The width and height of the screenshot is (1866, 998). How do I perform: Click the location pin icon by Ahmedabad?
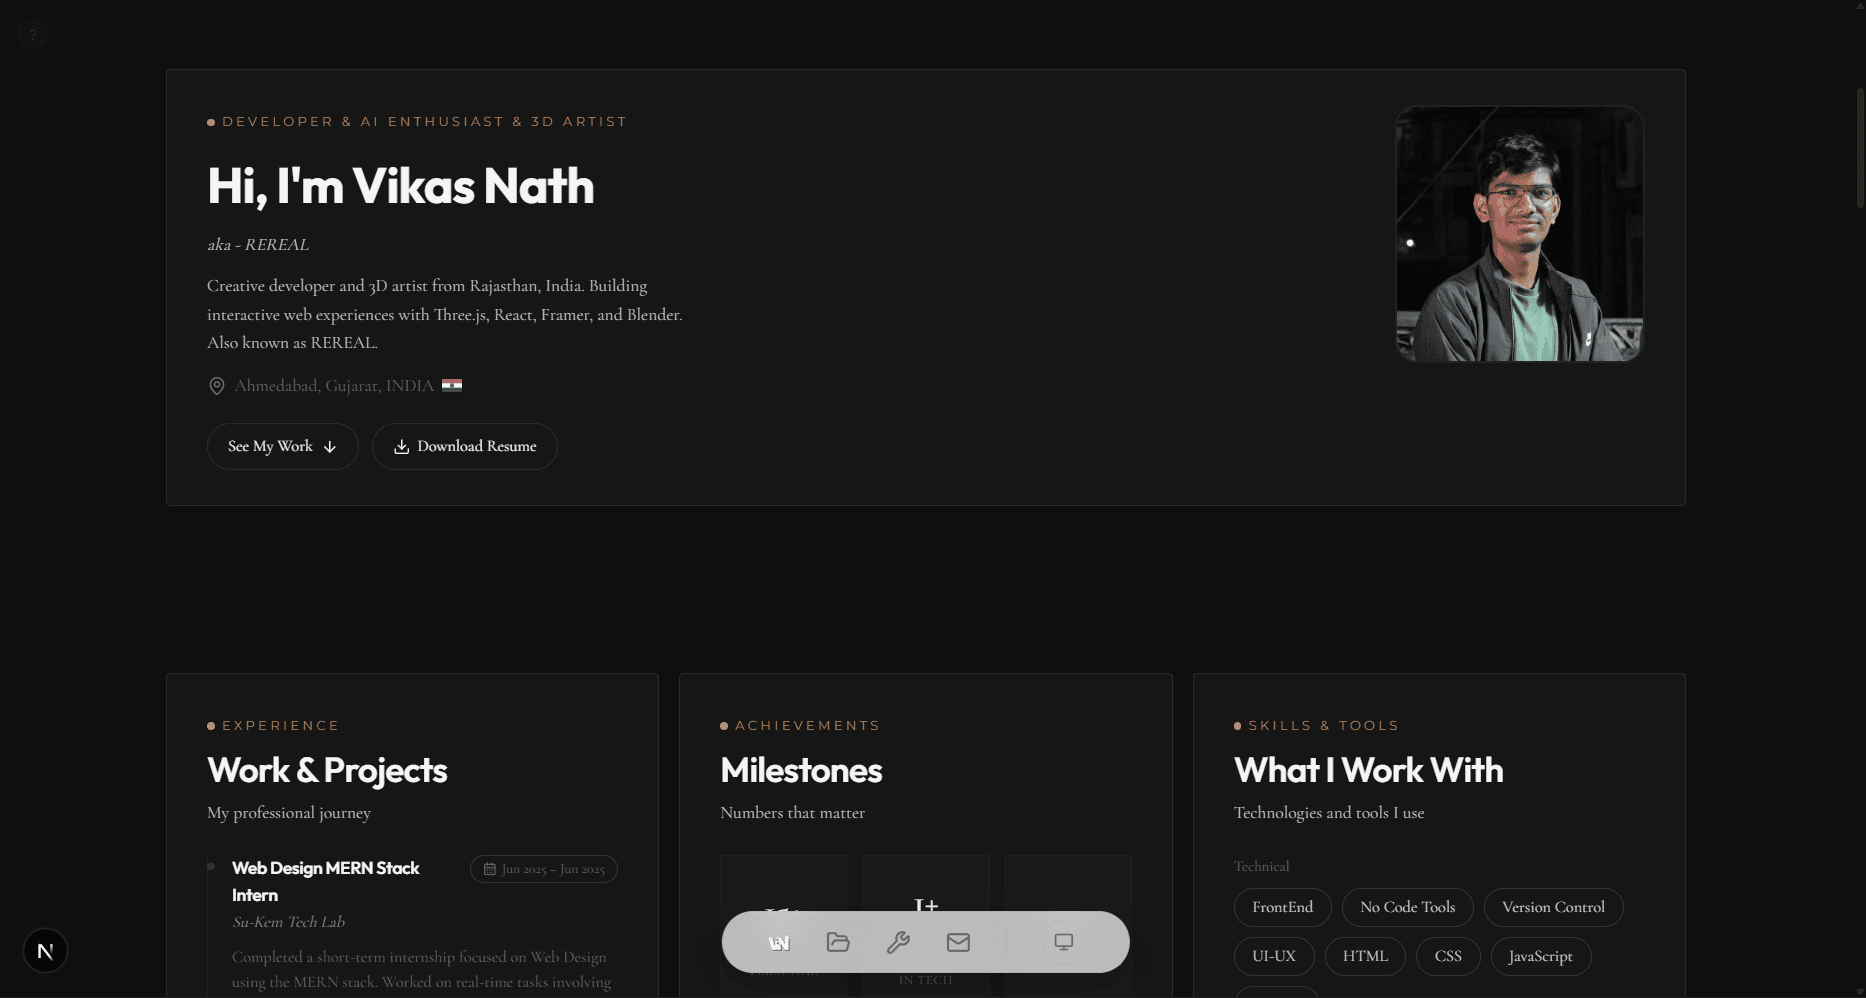(x=216, y=386)
